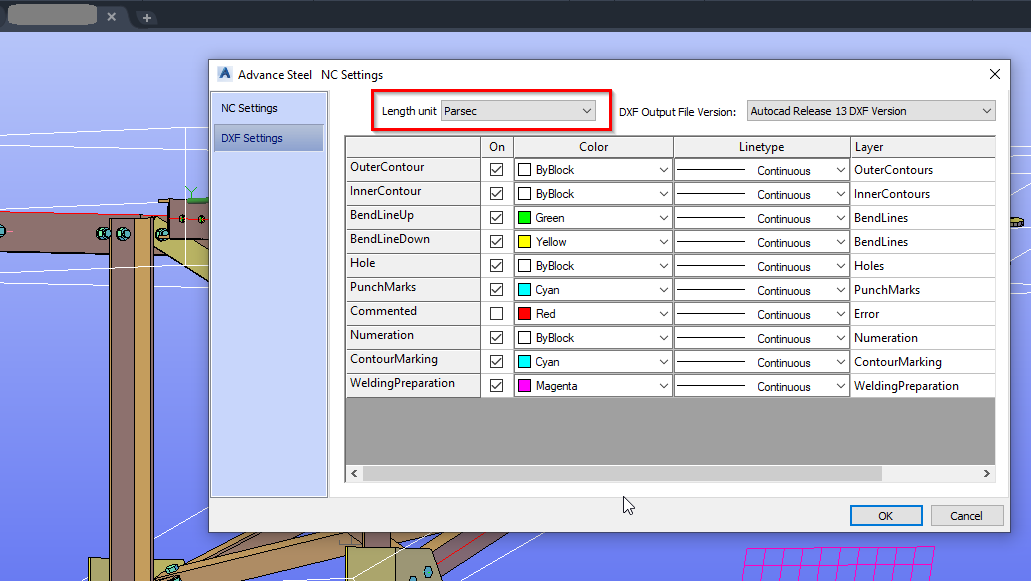The height and width of the screenshot is (581, 1031).
Task: Open the Commented row color dropdown showing Red
Action: pyautogui.click(x=661, y=313)
